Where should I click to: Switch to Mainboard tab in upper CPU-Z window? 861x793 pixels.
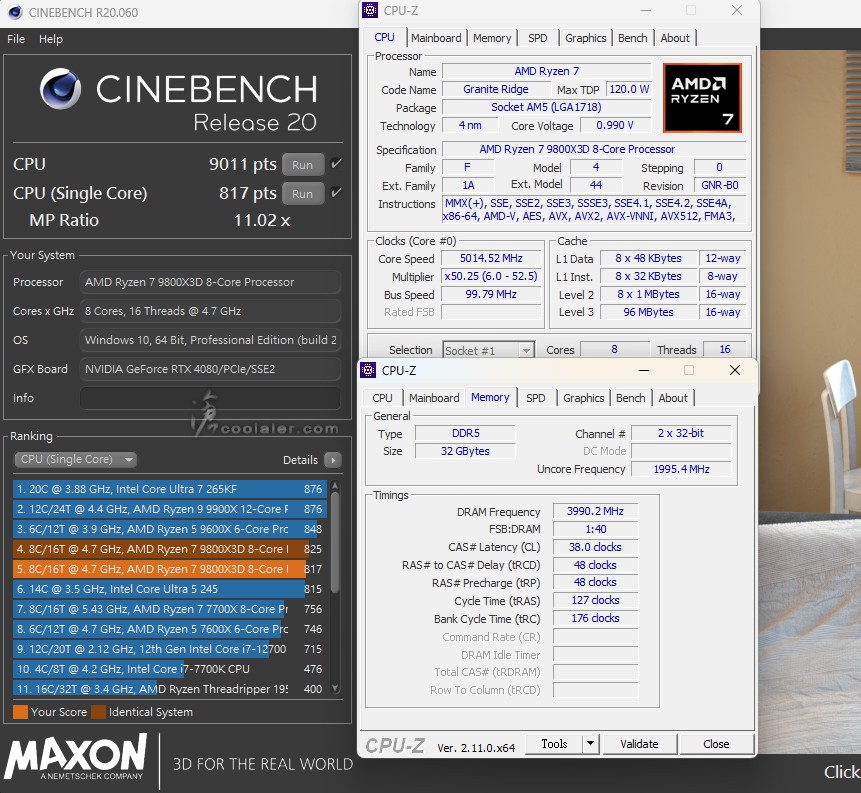(x=436, y=38)
